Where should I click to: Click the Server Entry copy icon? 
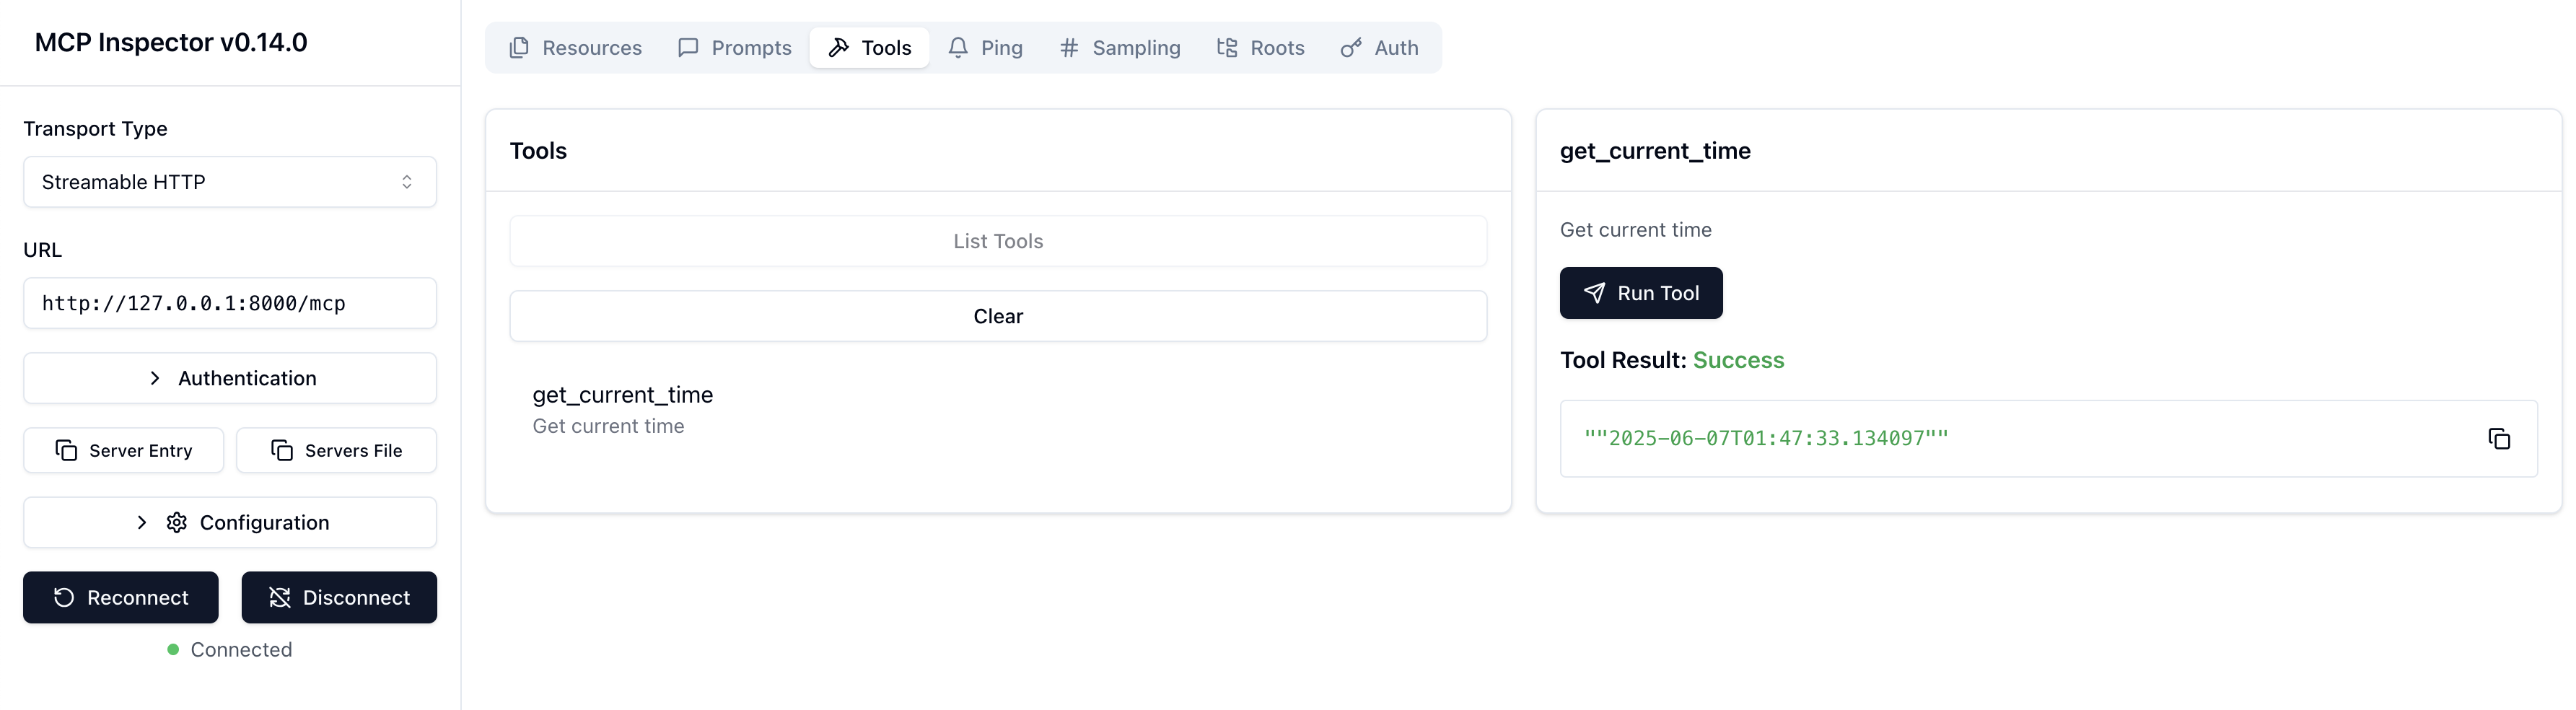point(66,450)
